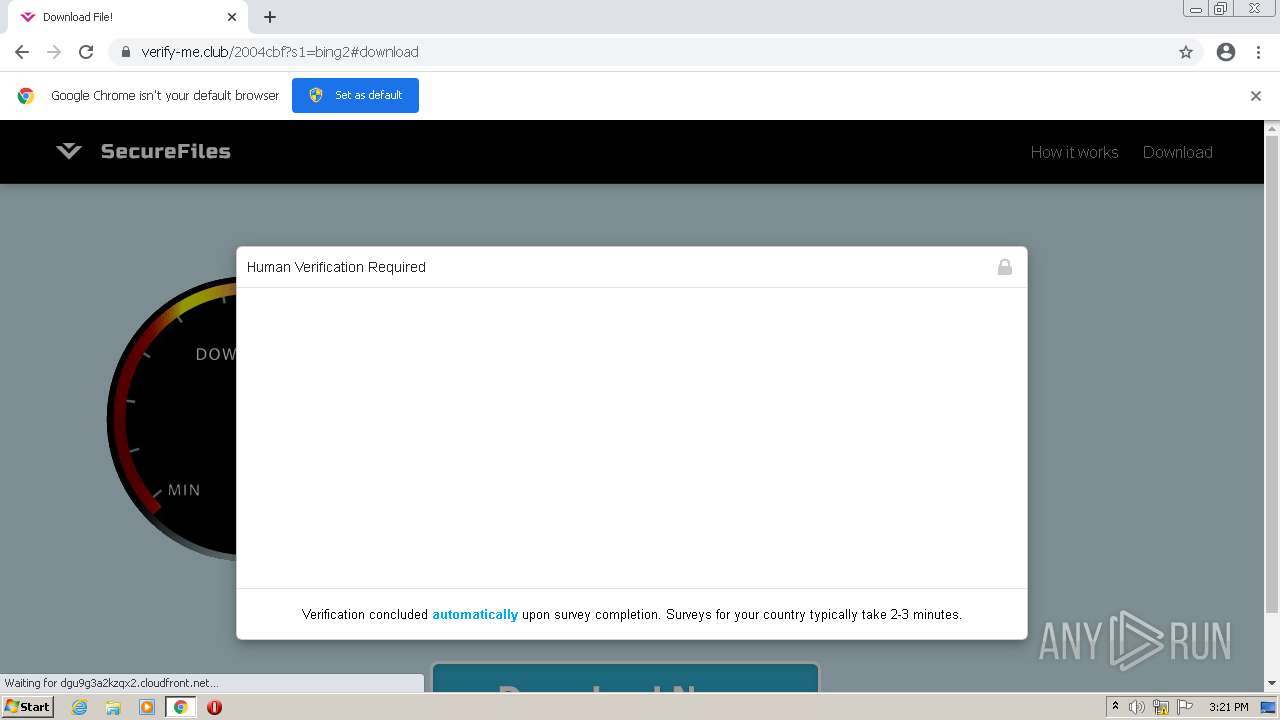
Task: Click the network tray icon
Action: tap(1161, 707)
